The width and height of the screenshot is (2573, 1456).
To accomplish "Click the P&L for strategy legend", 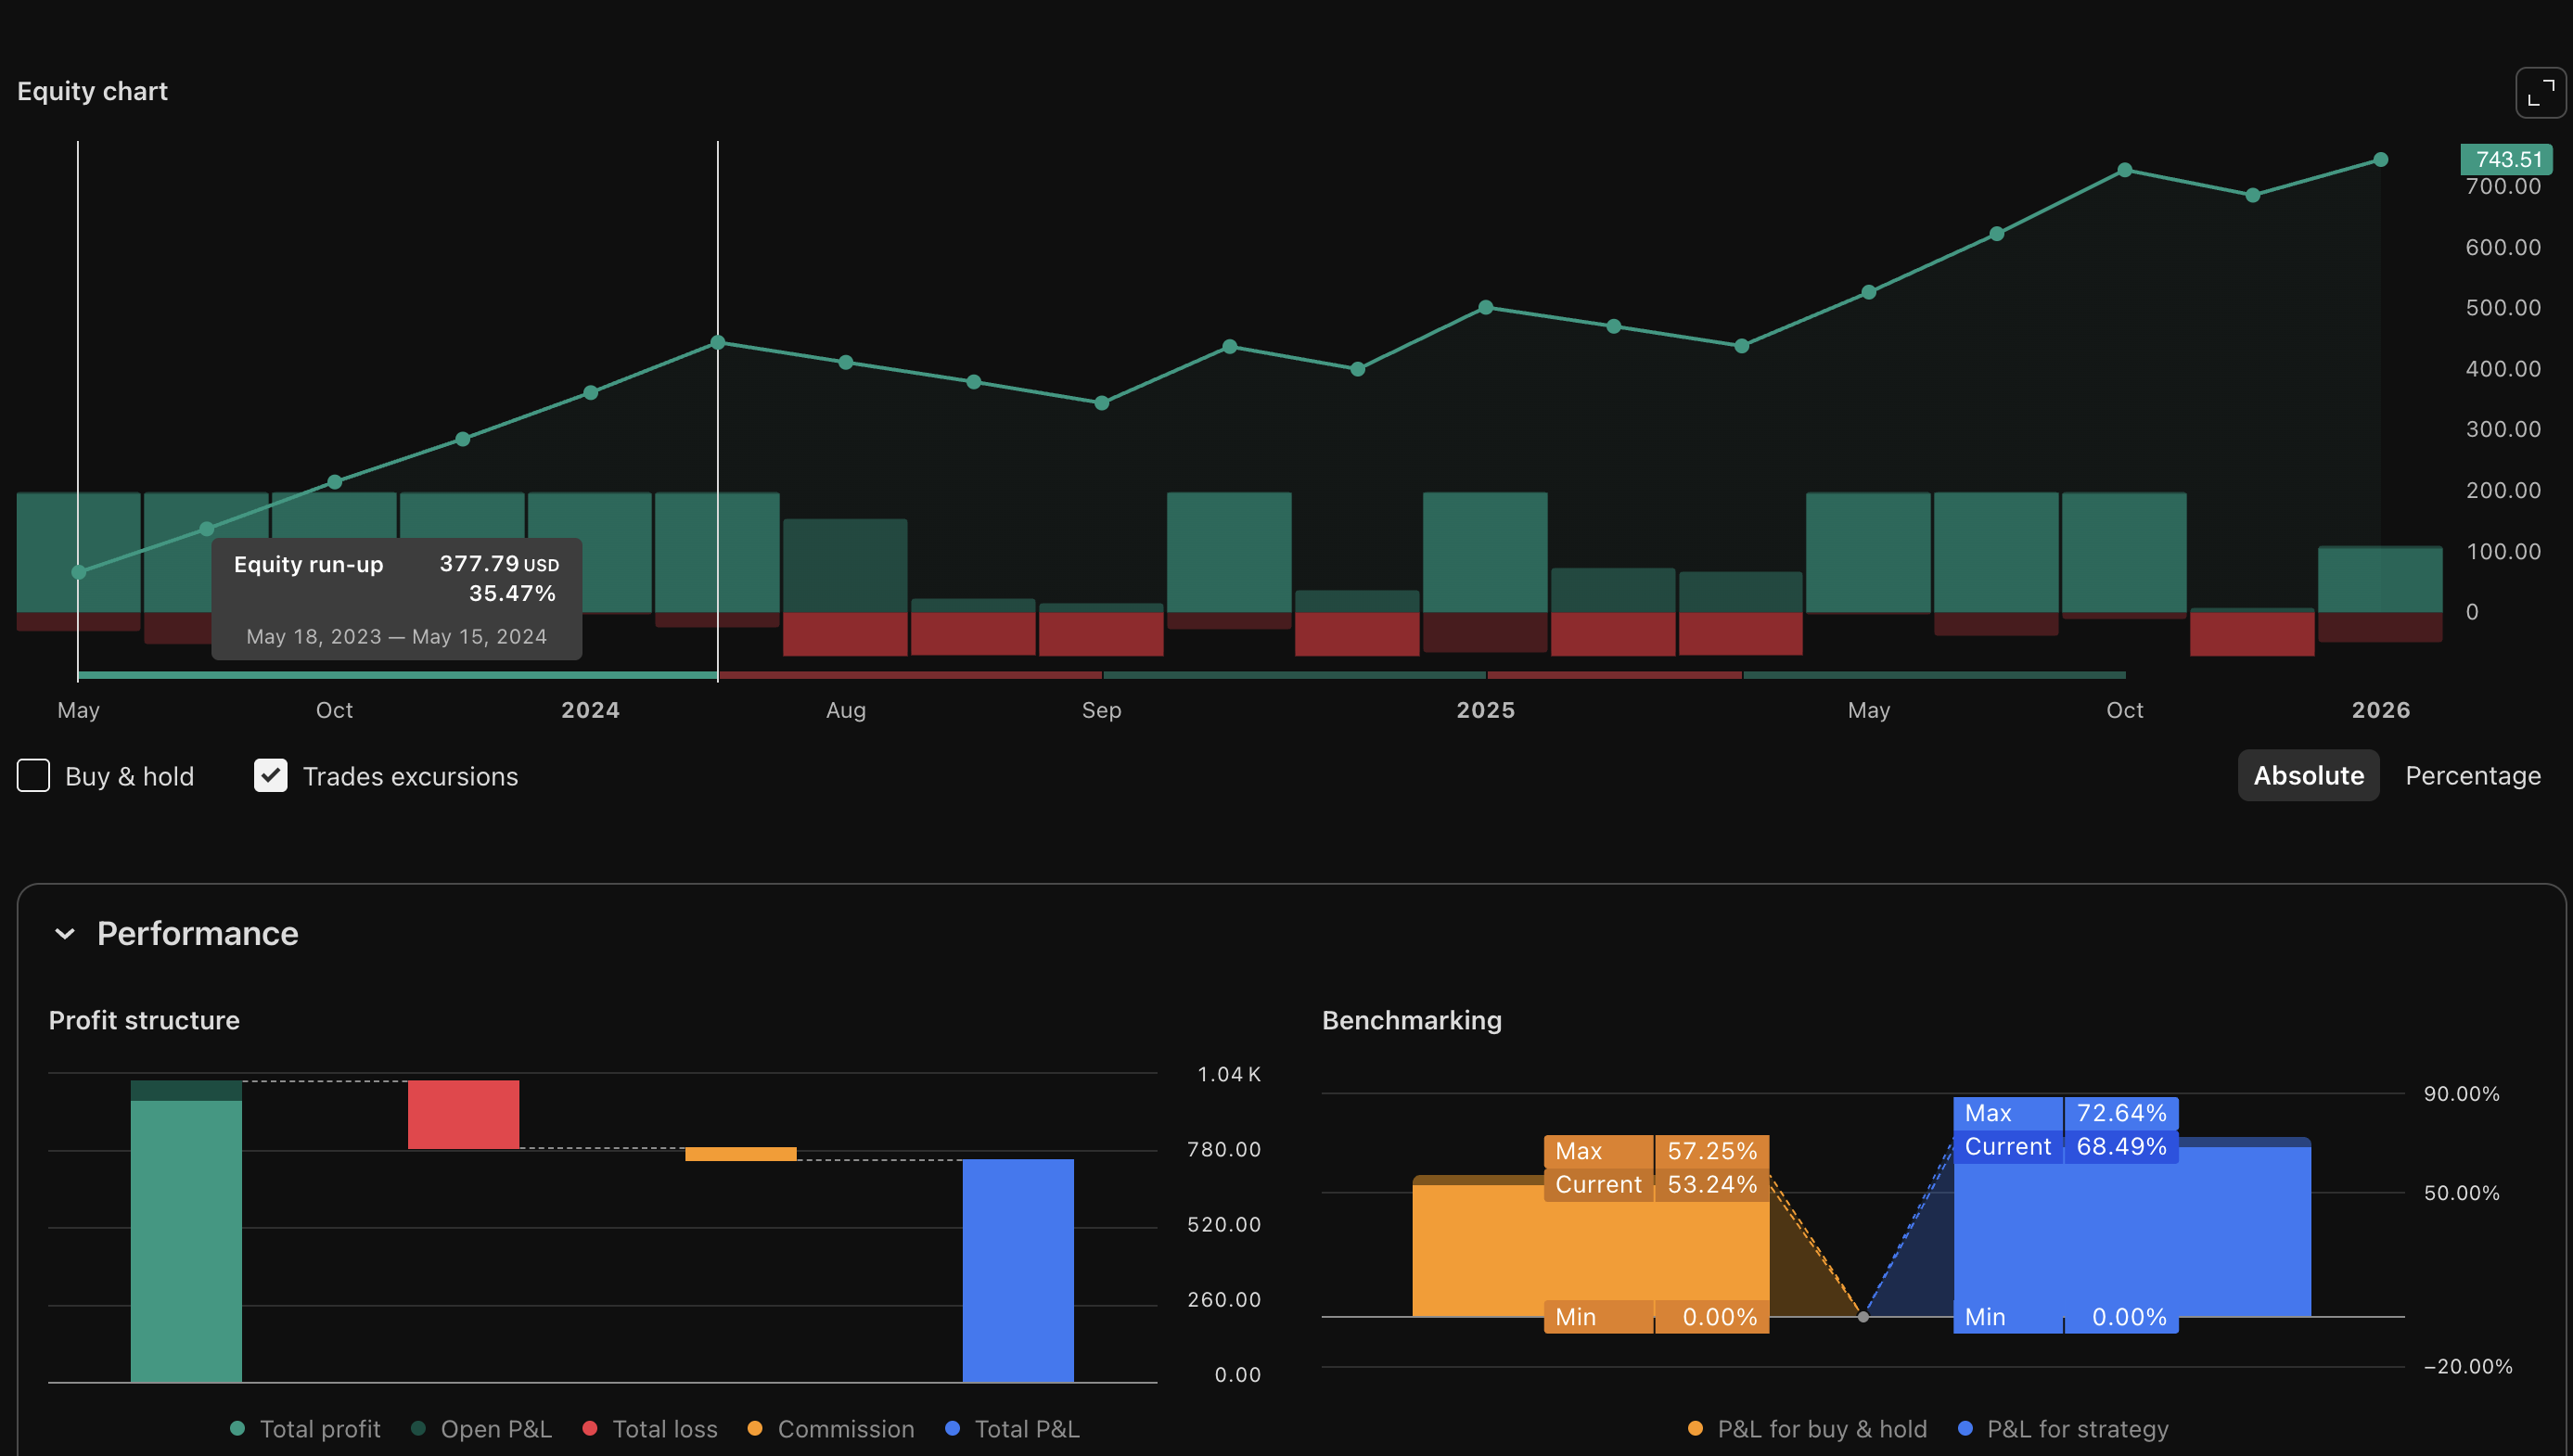I will coord(2077,1429).
